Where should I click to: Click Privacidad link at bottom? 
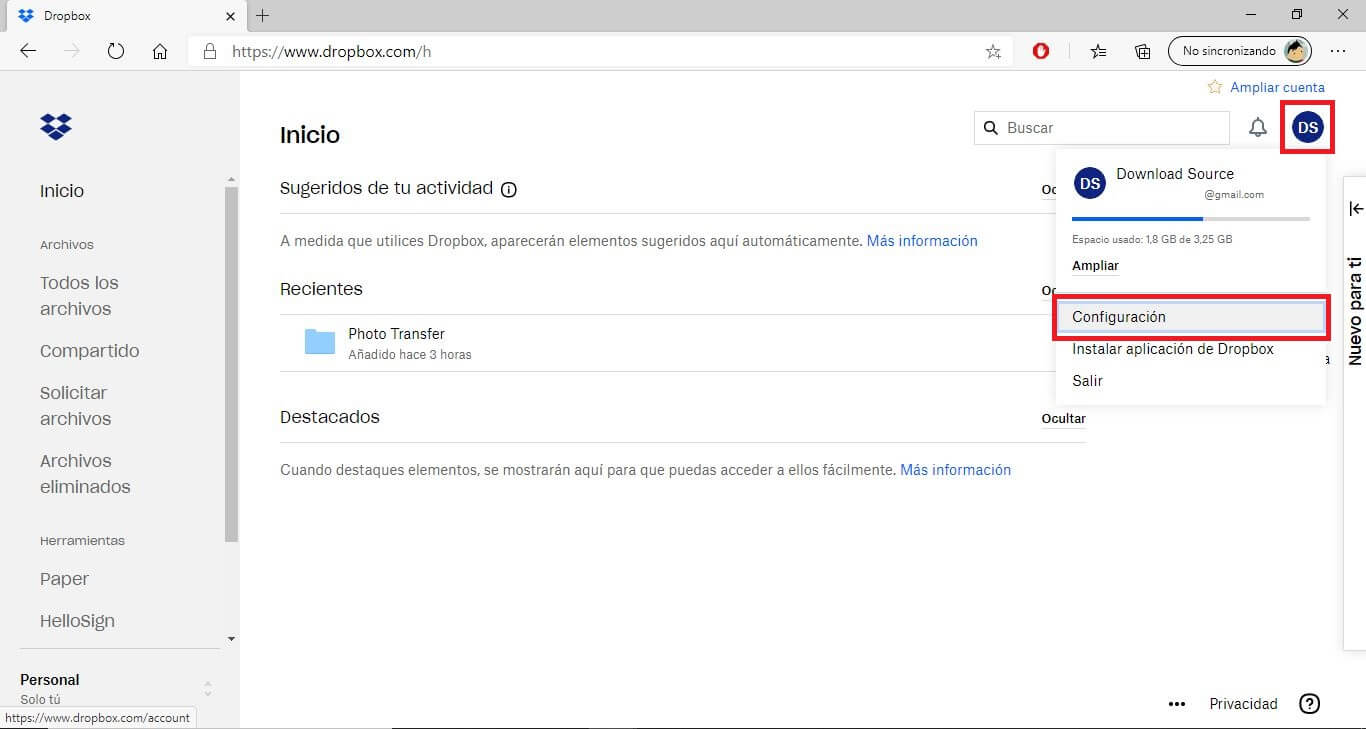tap(1243, 704)
